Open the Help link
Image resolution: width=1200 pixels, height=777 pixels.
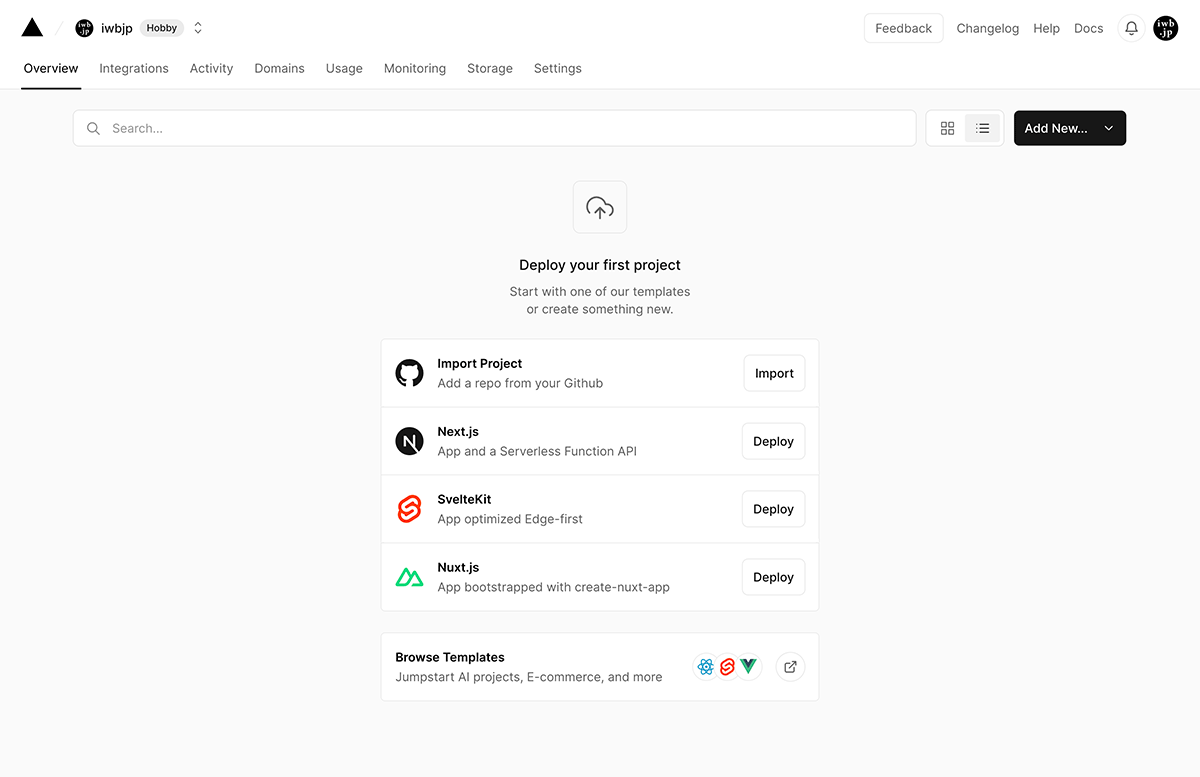[x=1046, y=28]
